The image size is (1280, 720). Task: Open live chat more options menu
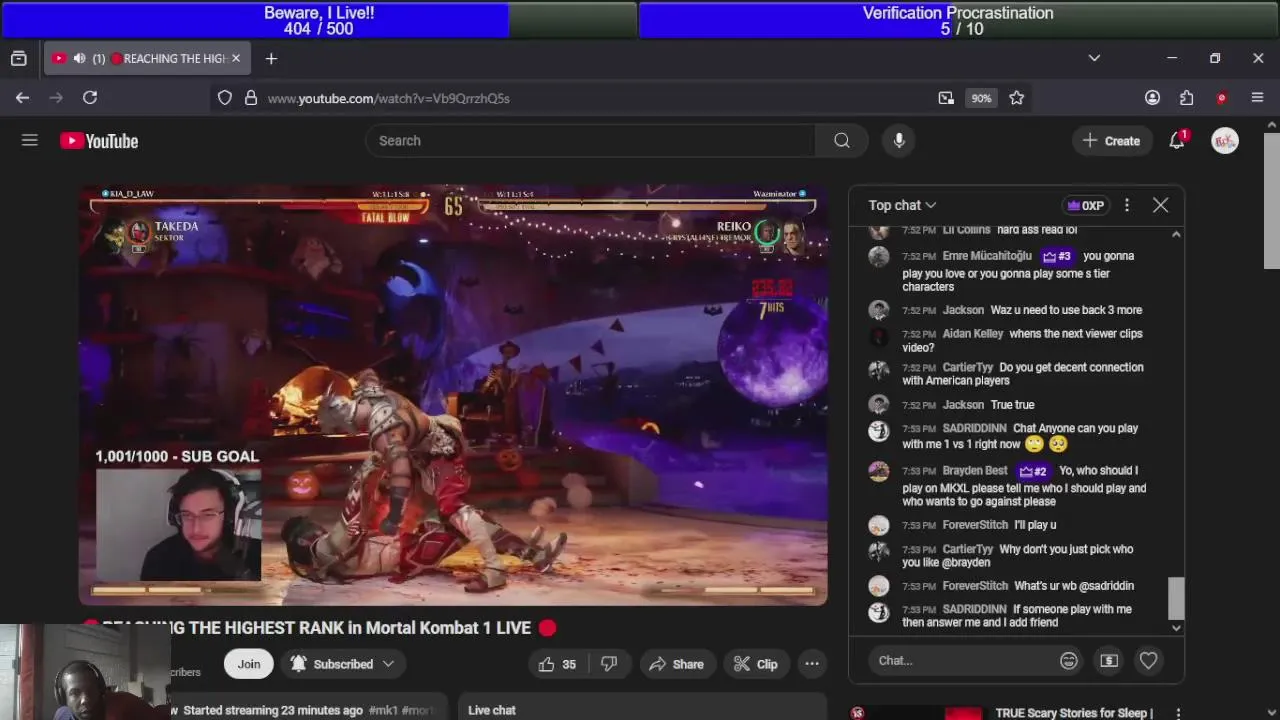tap(1127, 205)
